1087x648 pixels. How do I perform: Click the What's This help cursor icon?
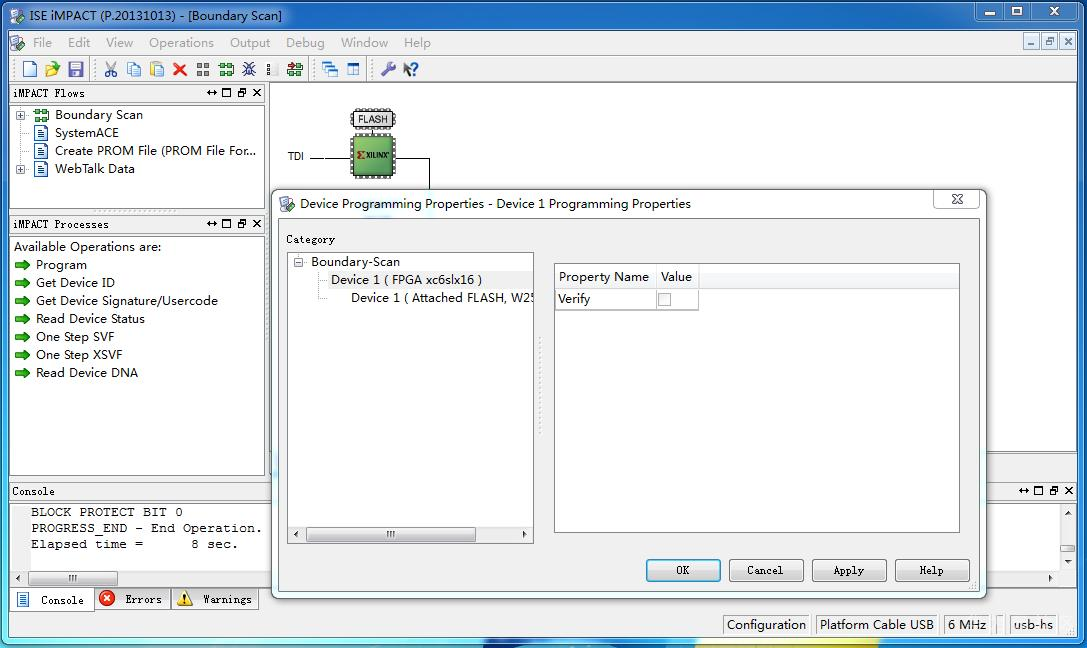(410, 69)
